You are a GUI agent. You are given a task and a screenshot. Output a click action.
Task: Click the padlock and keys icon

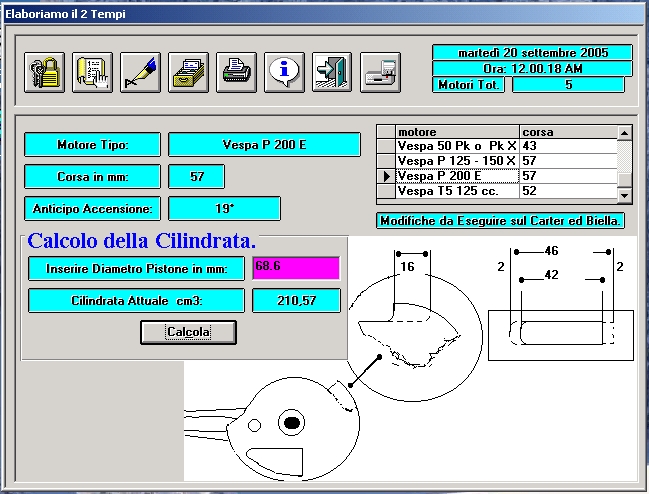[44, 72]
